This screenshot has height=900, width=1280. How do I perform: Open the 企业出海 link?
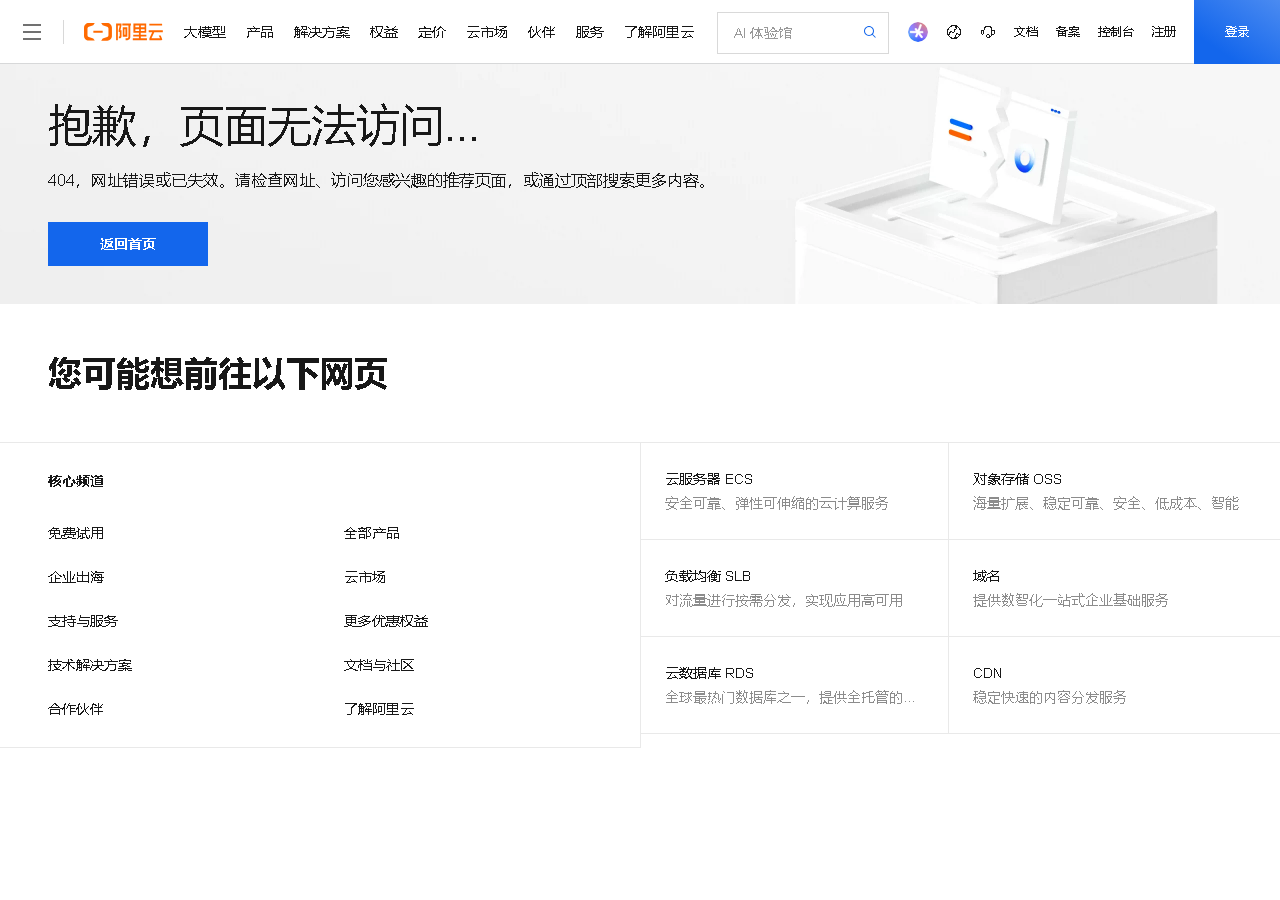[76, 577]
